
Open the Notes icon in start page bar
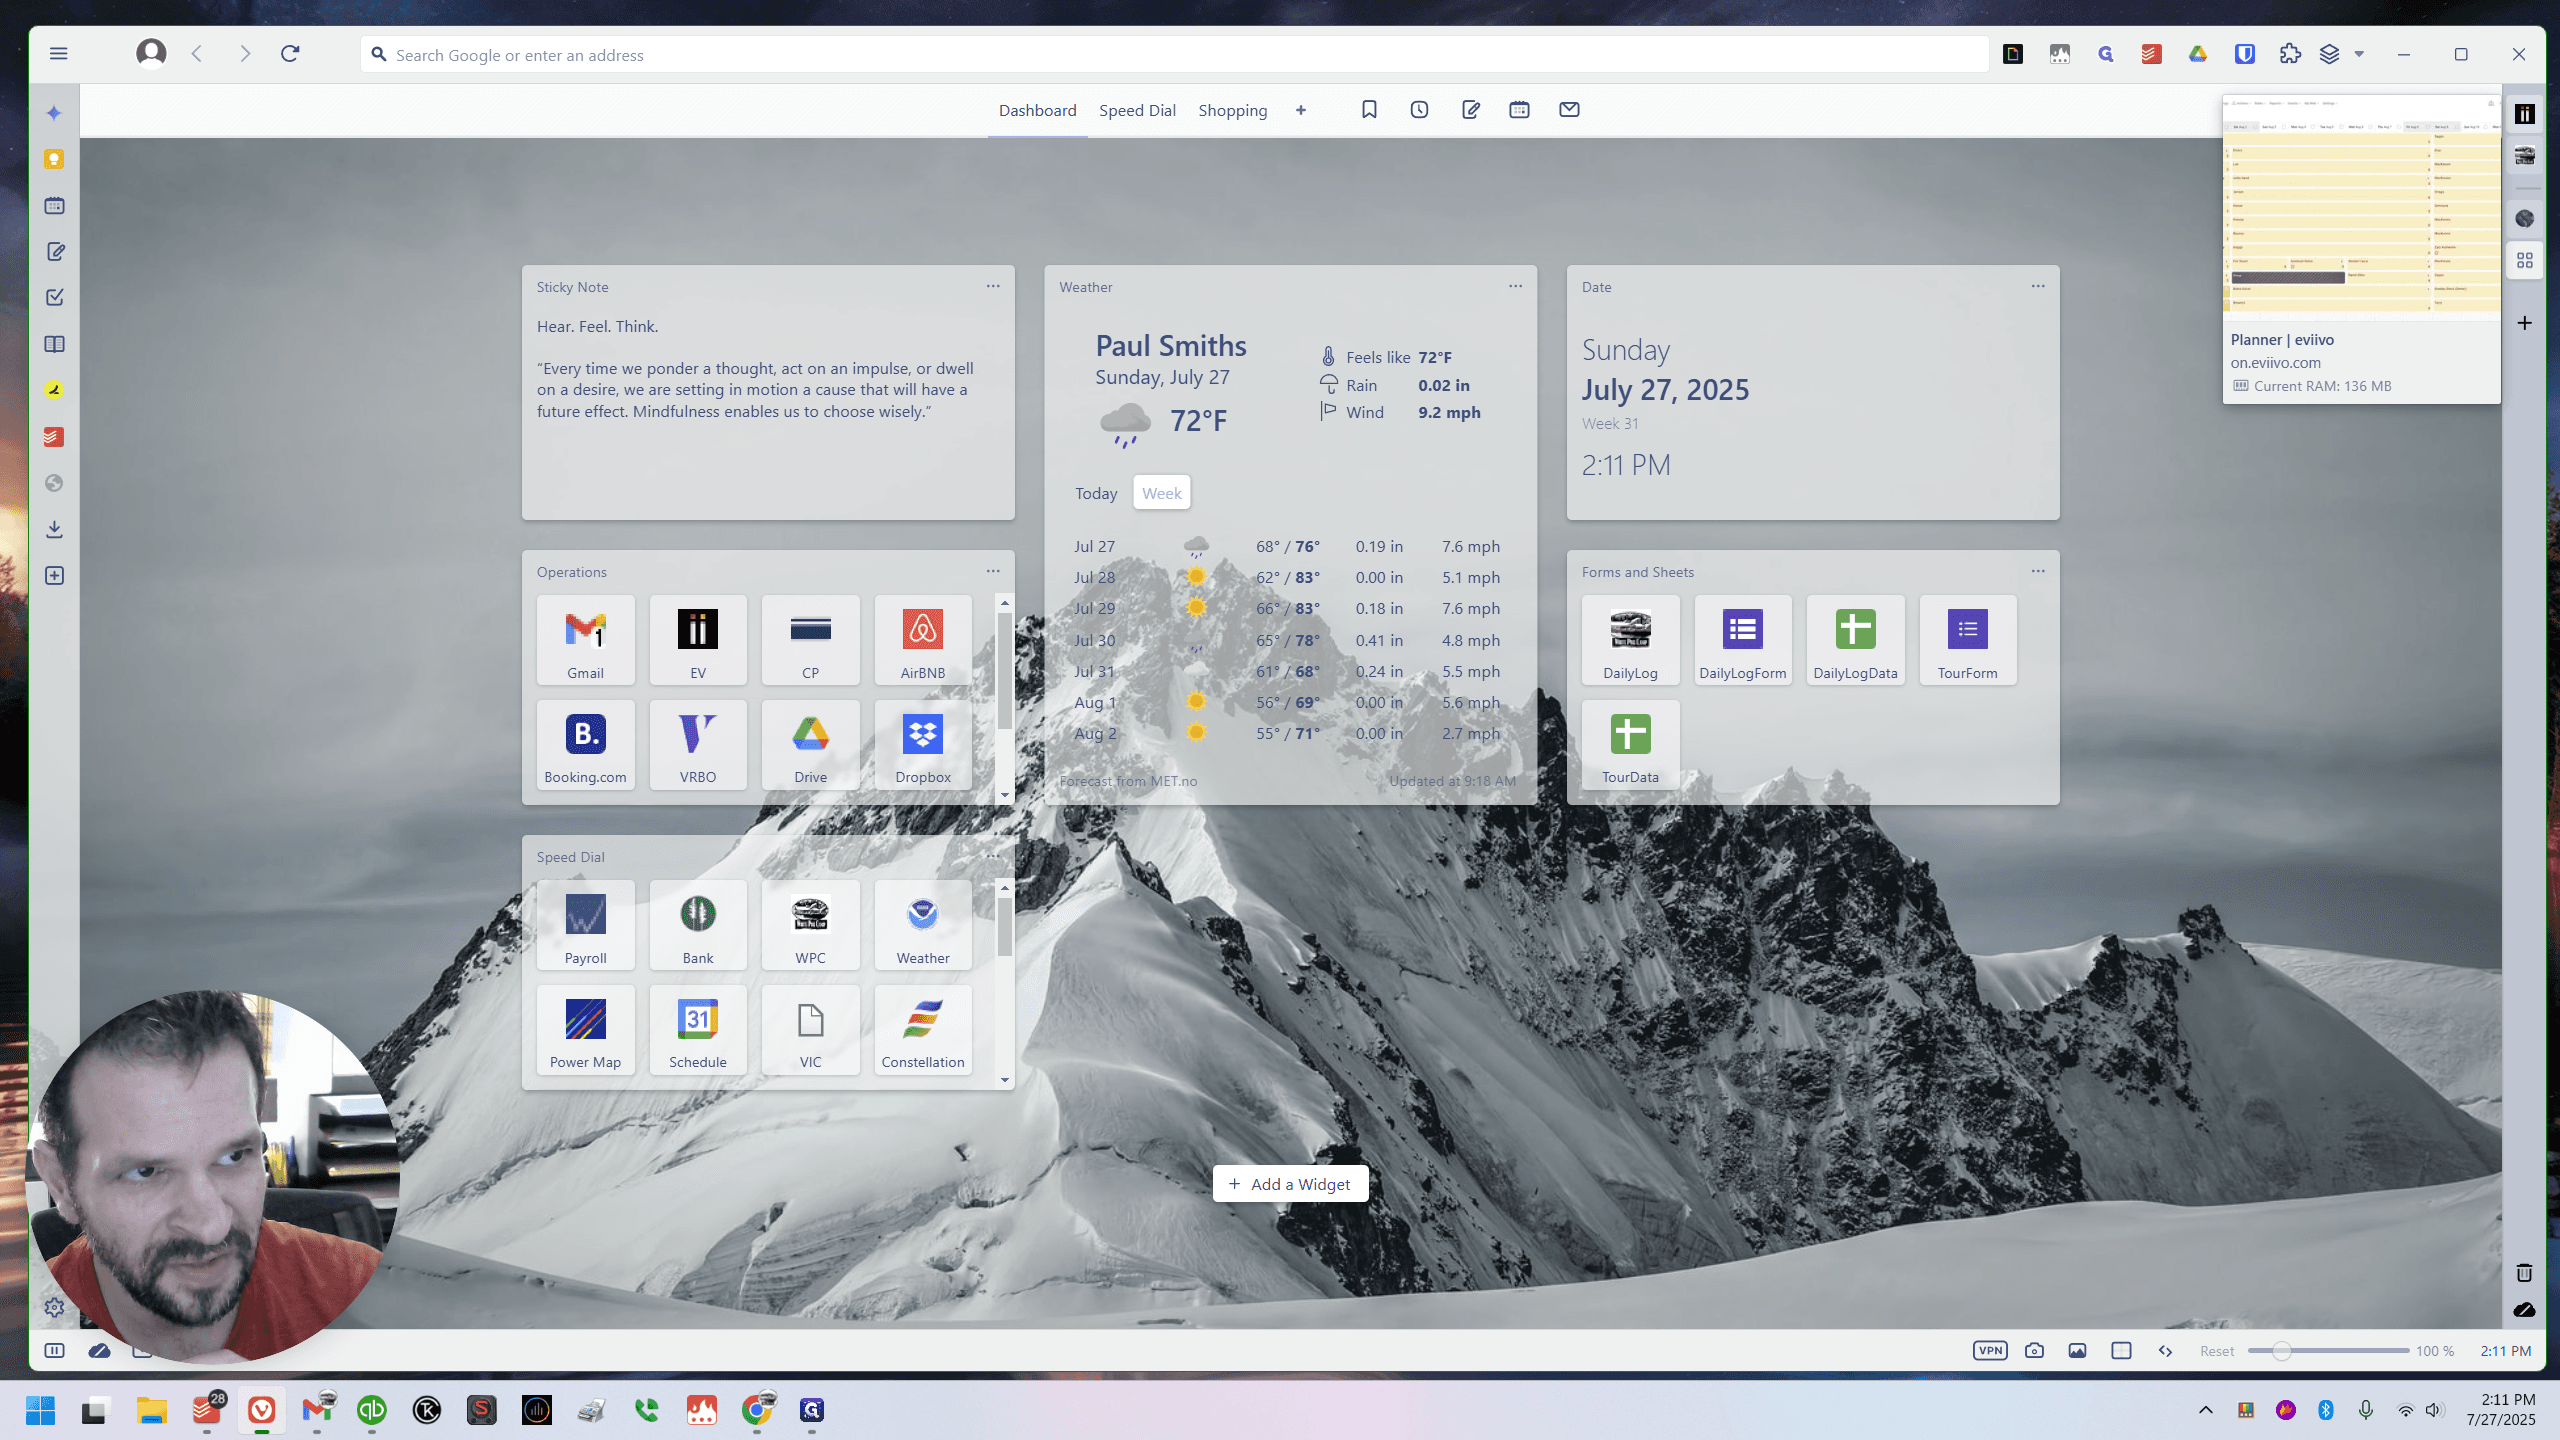(1470, 110)
